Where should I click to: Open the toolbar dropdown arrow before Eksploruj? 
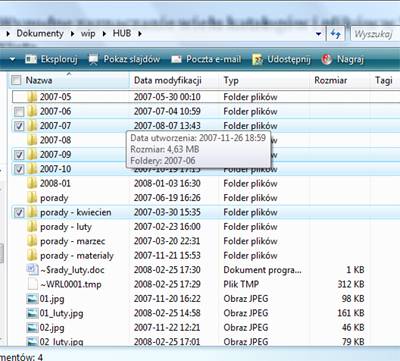coord(12,60)
